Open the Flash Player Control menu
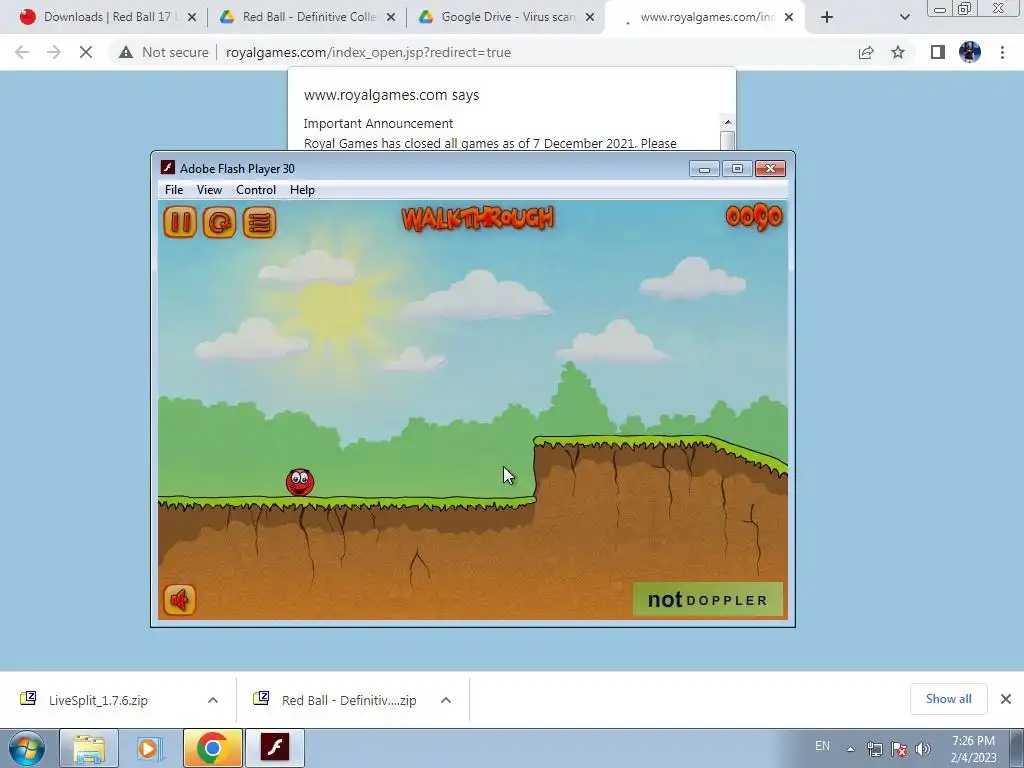 pos(256,189)
